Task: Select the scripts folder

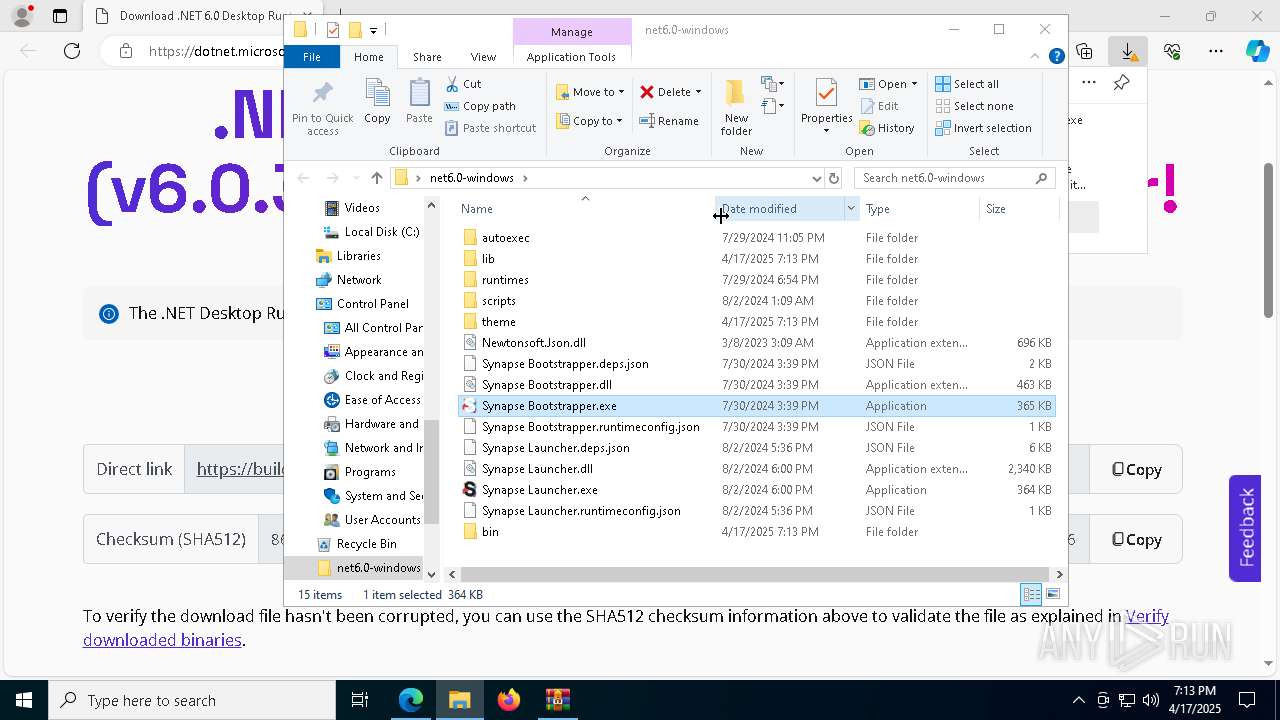Action: click(499, 301)
